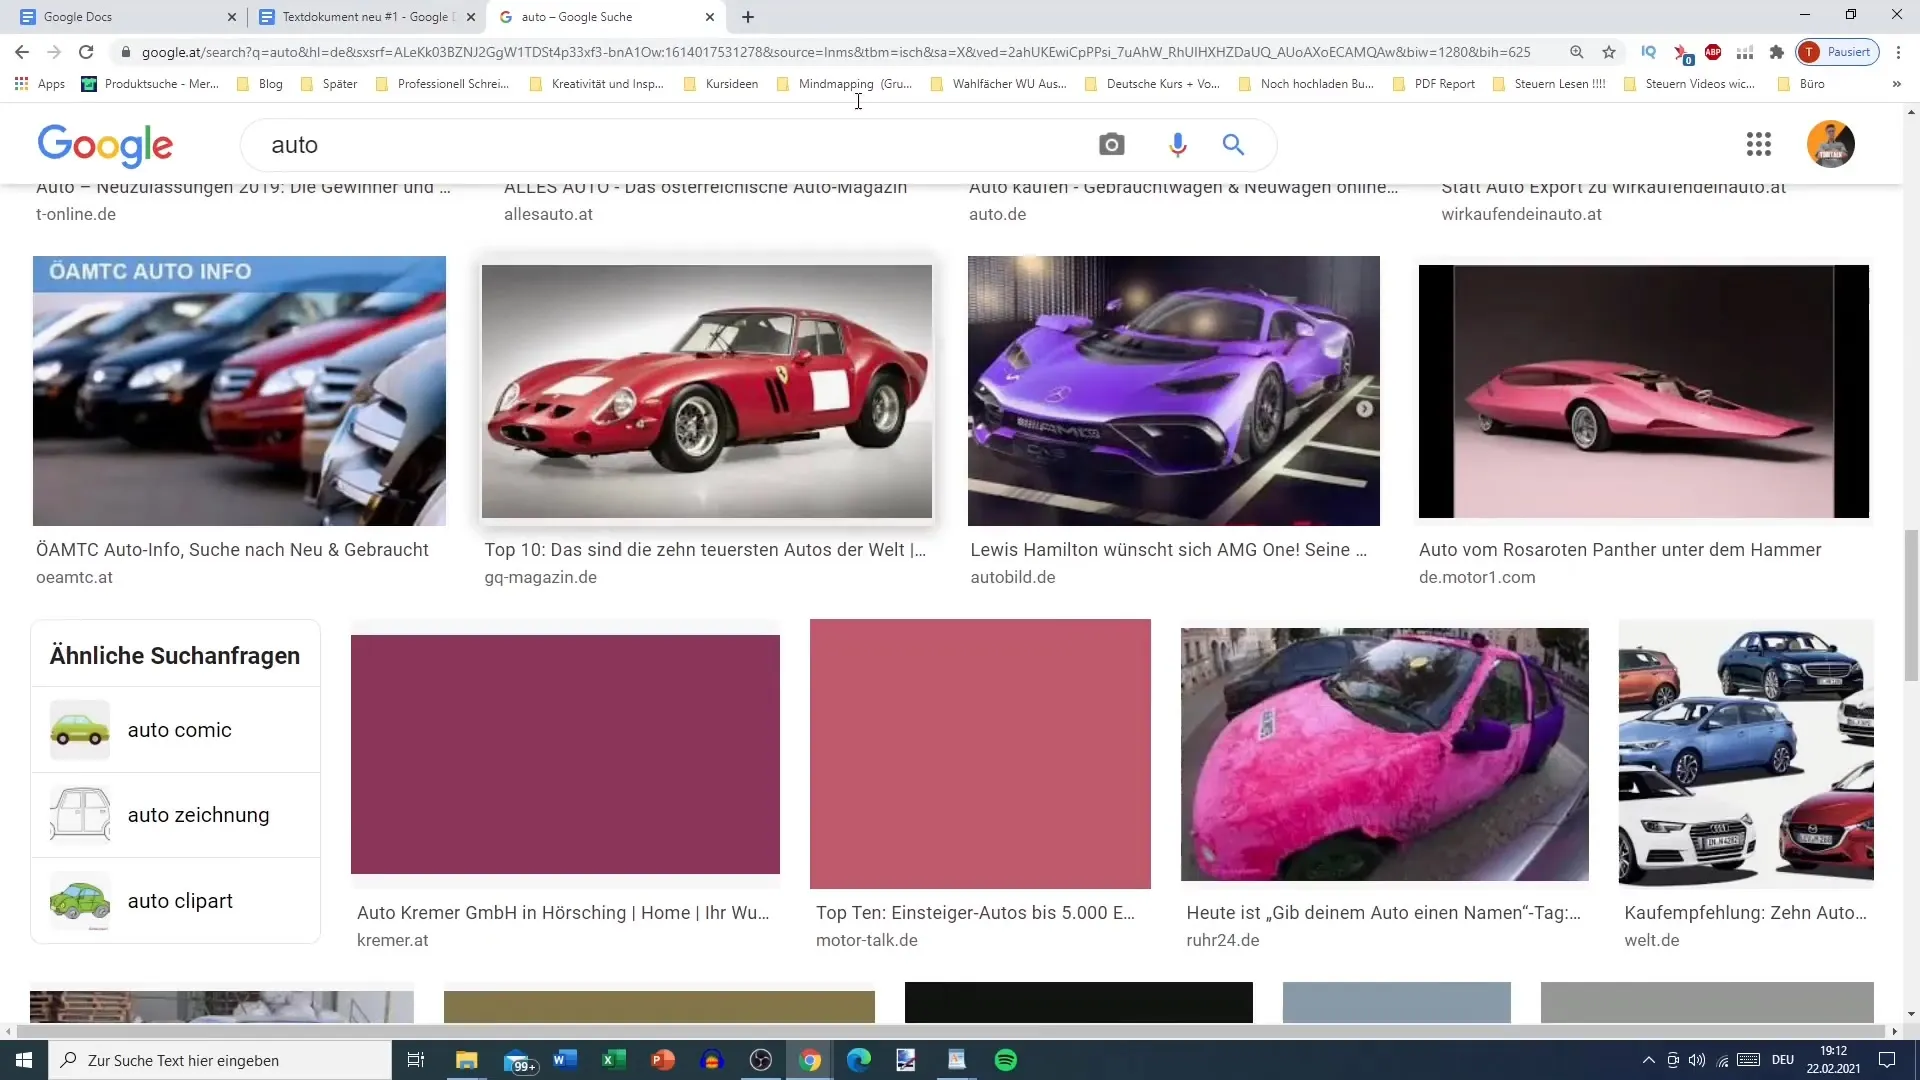Viewport: 1920px width, 1080px height.
Task: Search by image with the camera icon
Action: (1111, 145)
